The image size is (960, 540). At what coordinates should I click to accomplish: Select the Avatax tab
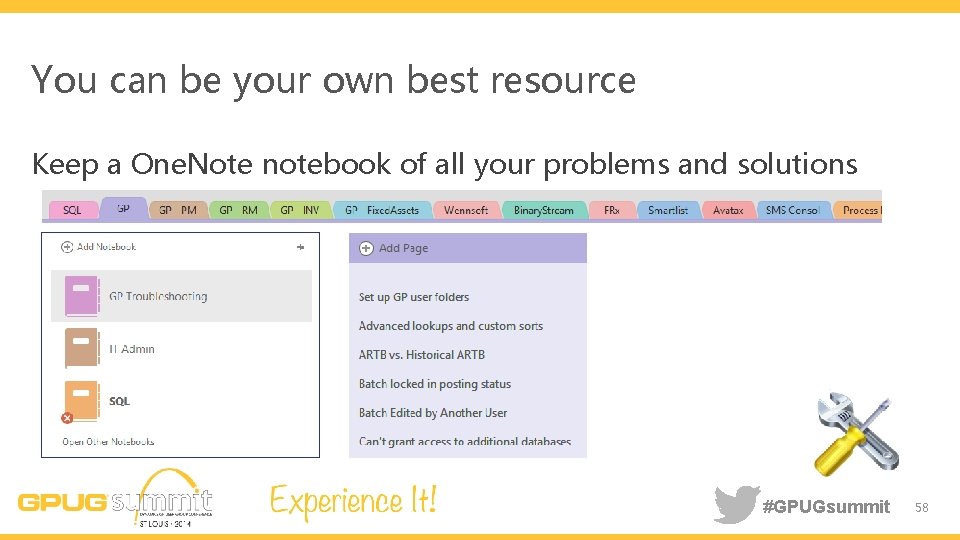(728, 210)
